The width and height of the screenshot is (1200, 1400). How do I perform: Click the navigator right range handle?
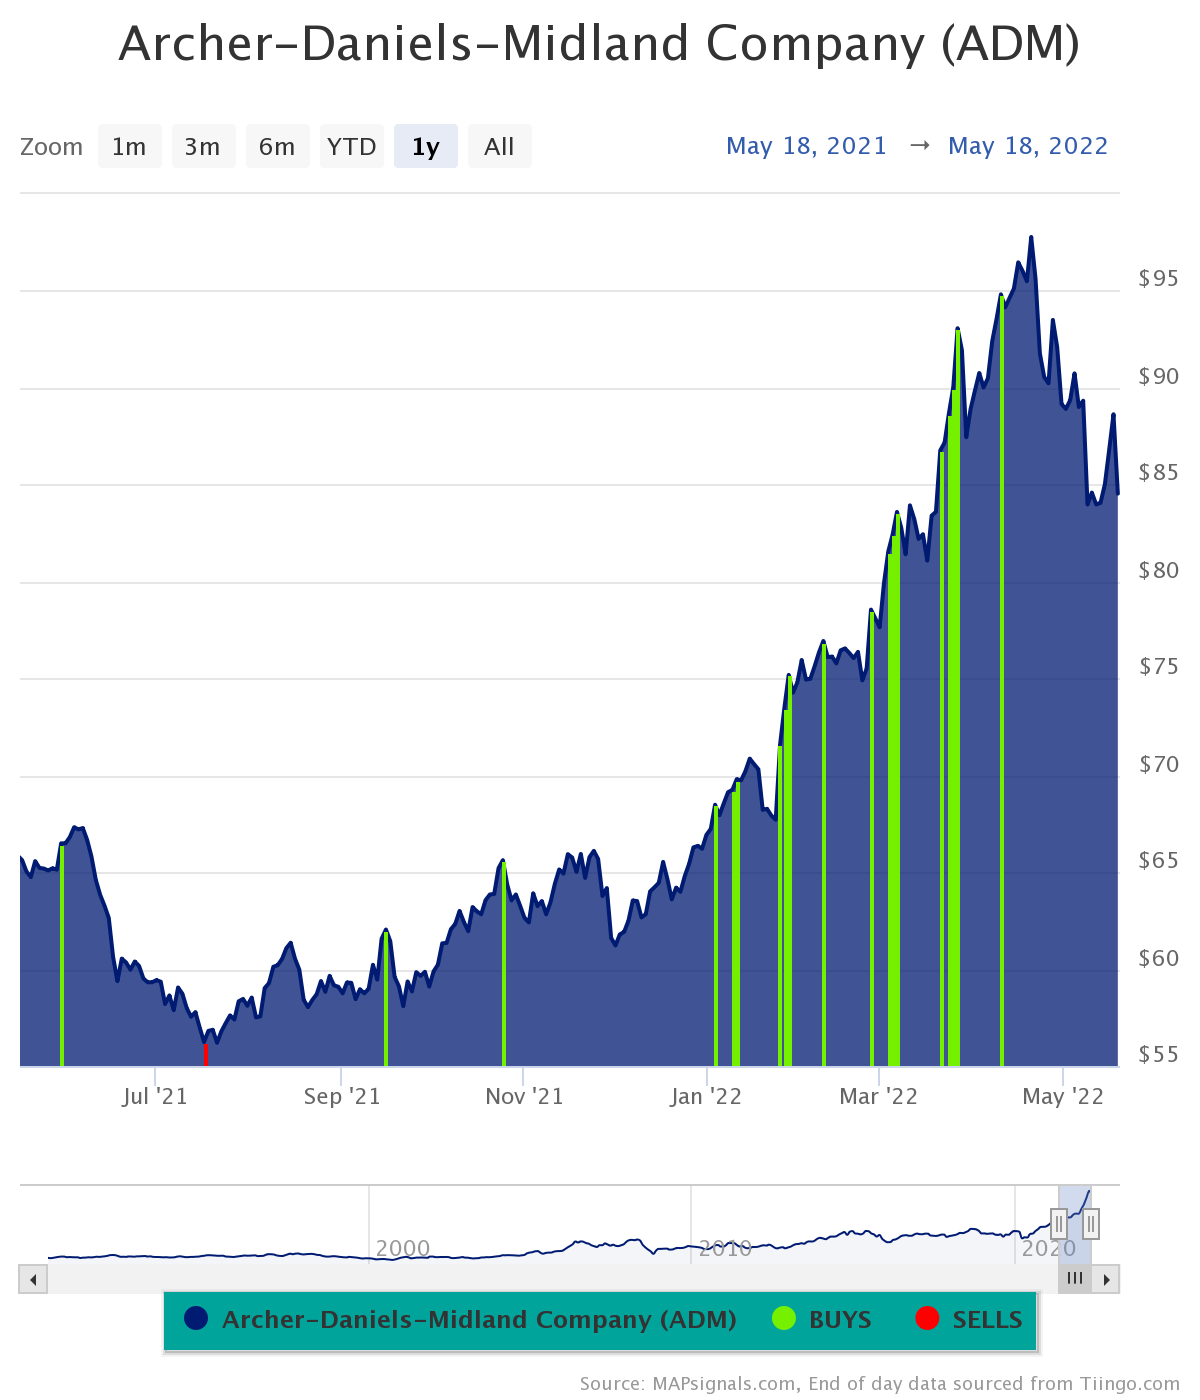[1091, 1223]
